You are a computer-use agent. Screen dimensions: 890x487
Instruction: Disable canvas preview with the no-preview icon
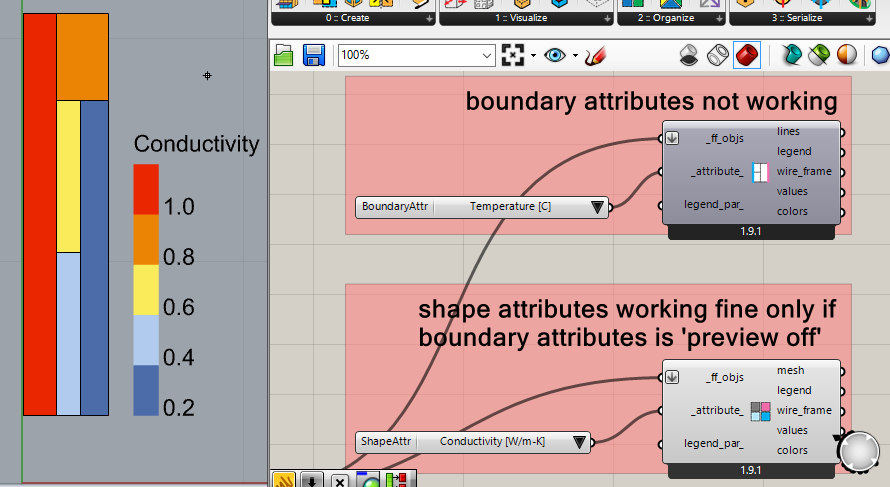688,55
